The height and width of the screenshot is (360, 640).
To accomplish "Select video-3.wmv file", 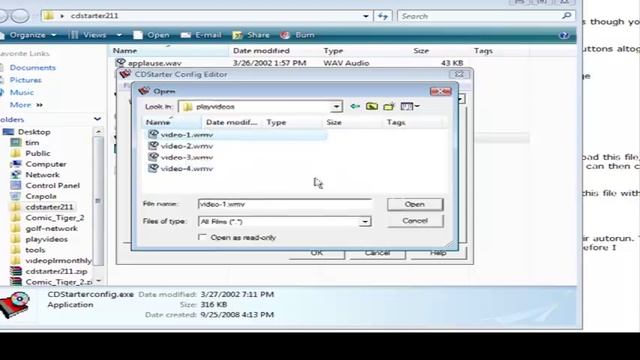I will [187, 158].
